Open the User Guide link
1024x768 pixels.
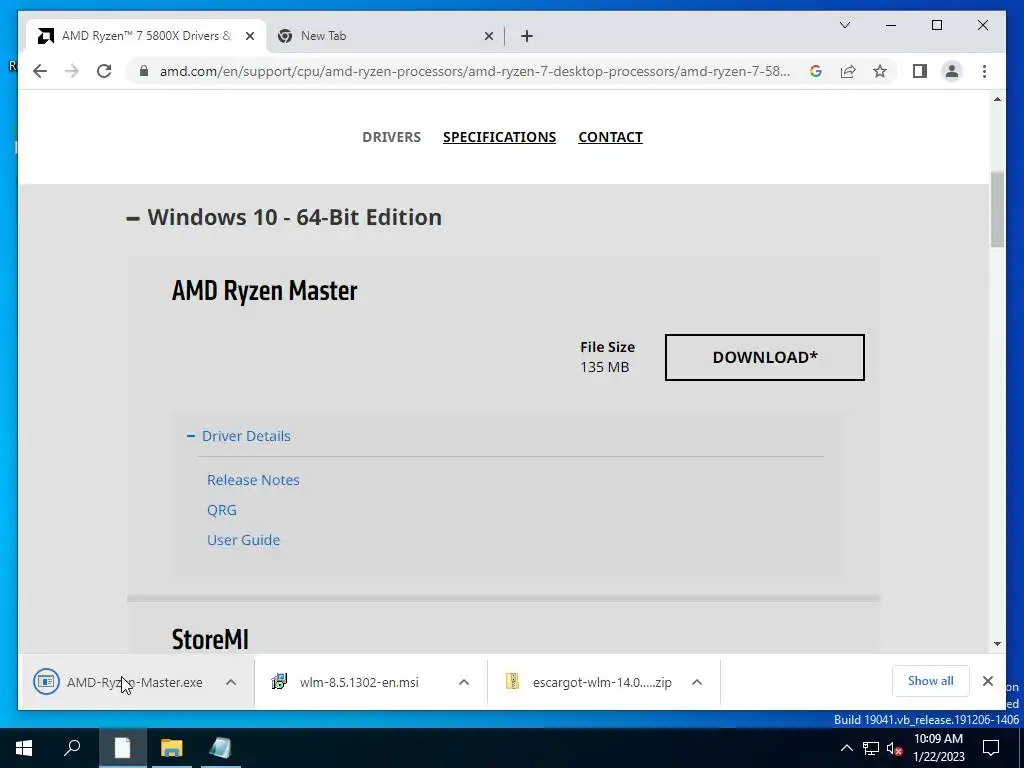244,540
